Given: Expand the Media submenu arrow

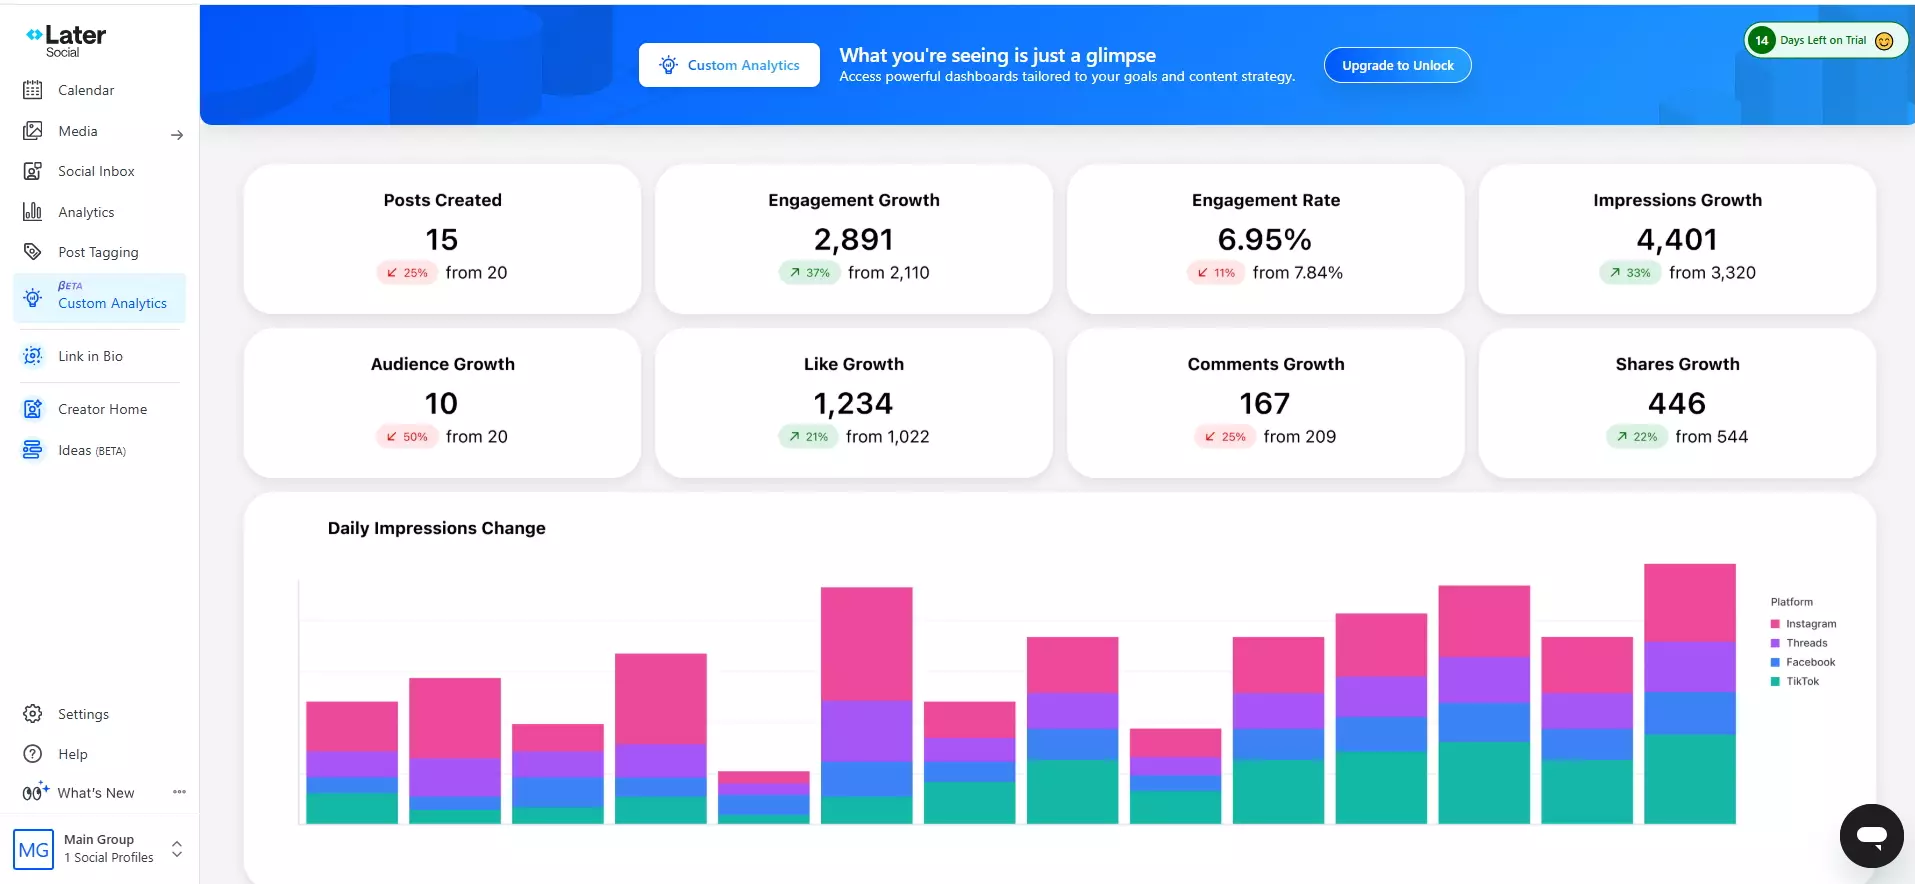Looking at the screenshot, I should point(177,134).
